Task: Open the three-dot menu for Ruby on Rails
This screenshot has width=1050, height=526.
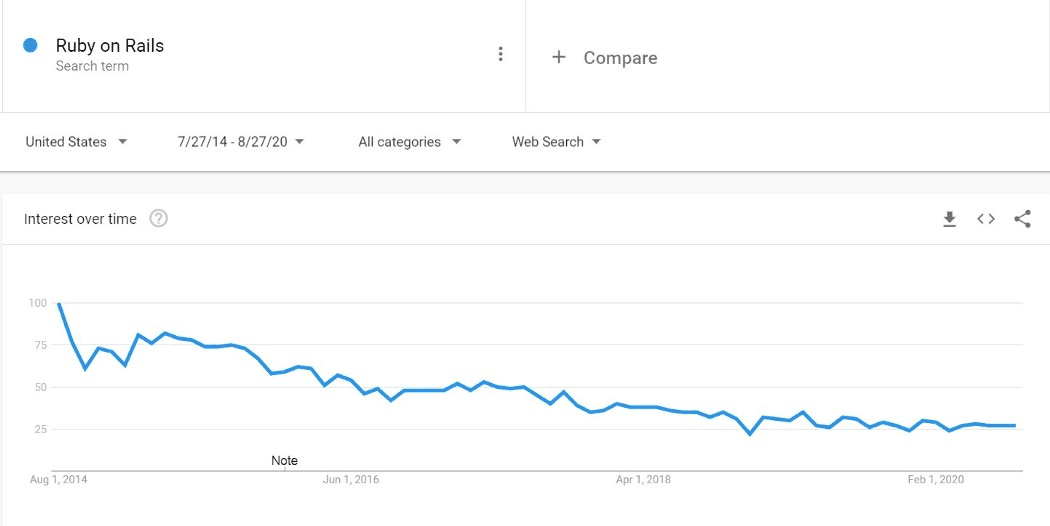Action: click(x=501, y=54)
